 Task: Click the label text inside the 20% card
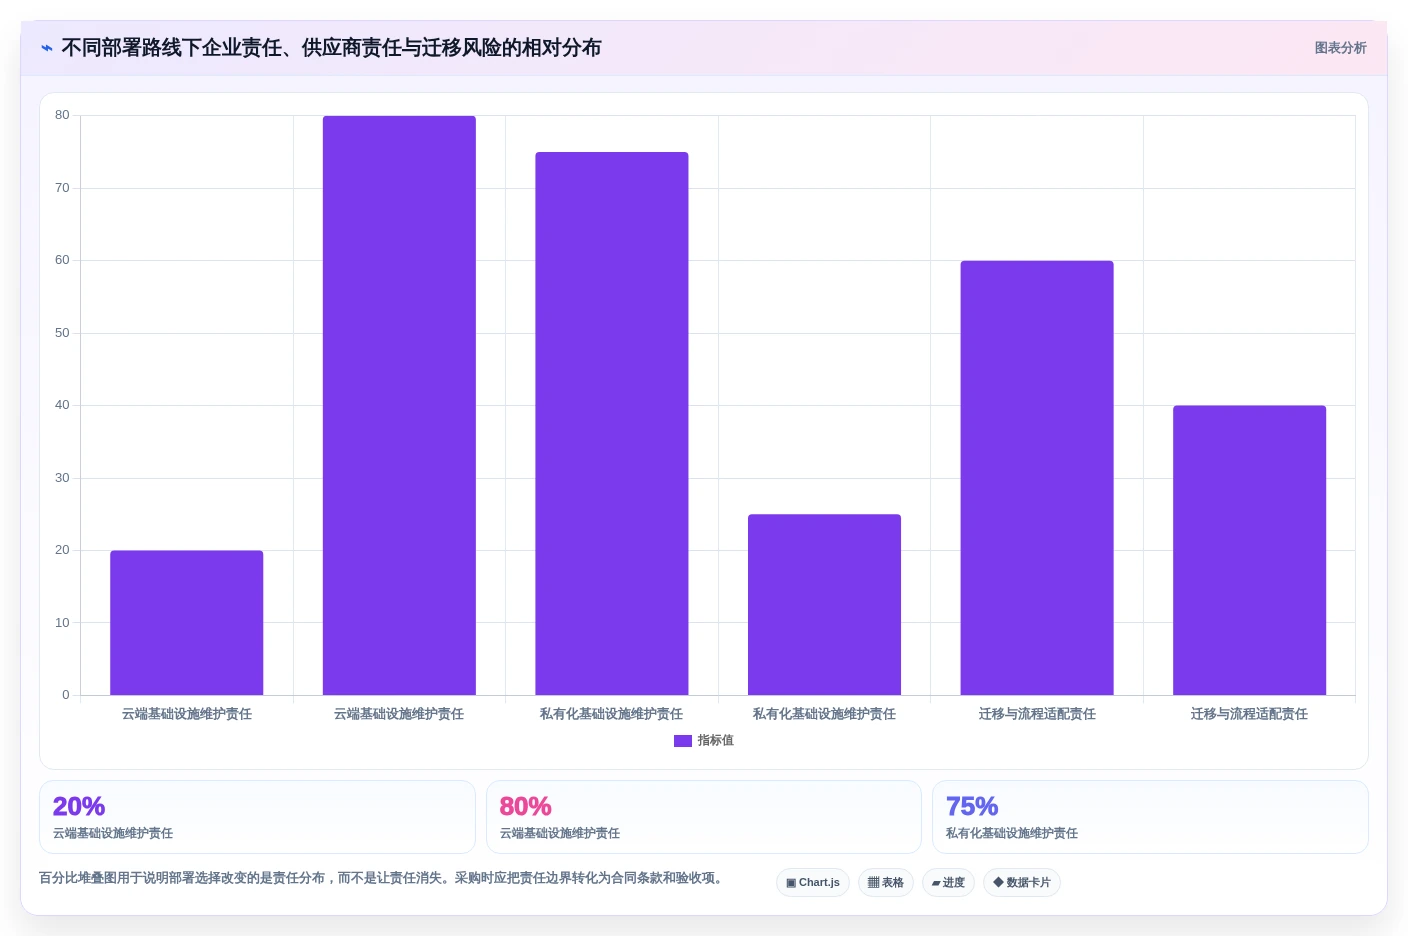point(113,833)
